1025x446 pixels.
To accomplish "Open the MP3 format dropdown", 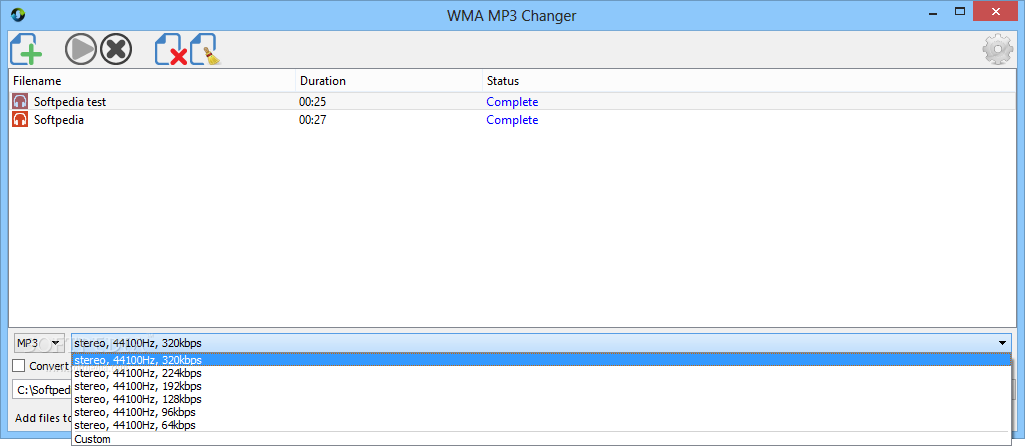I will [39, 343].
